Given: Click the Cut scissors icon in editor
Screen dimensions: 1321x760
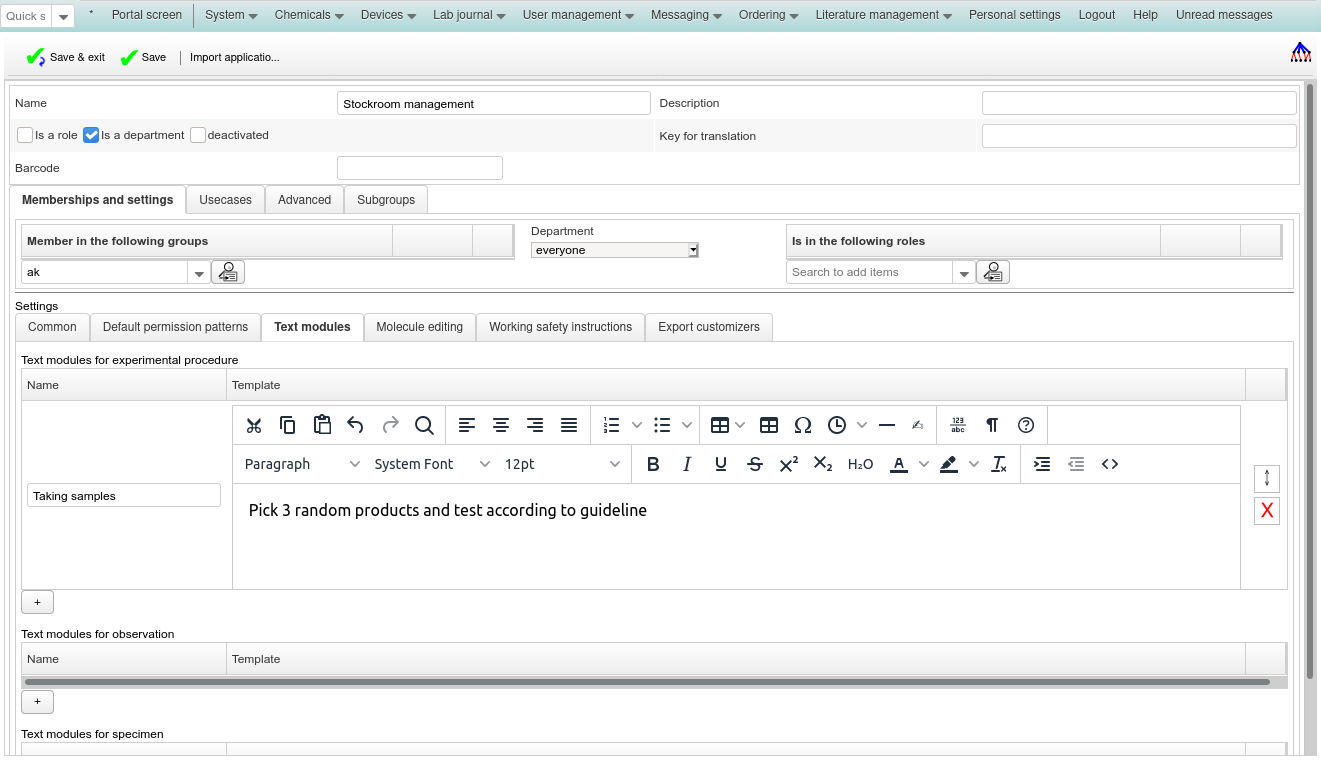Looking at the screenshot, I should pyautogui.click(x=254, y=425).
